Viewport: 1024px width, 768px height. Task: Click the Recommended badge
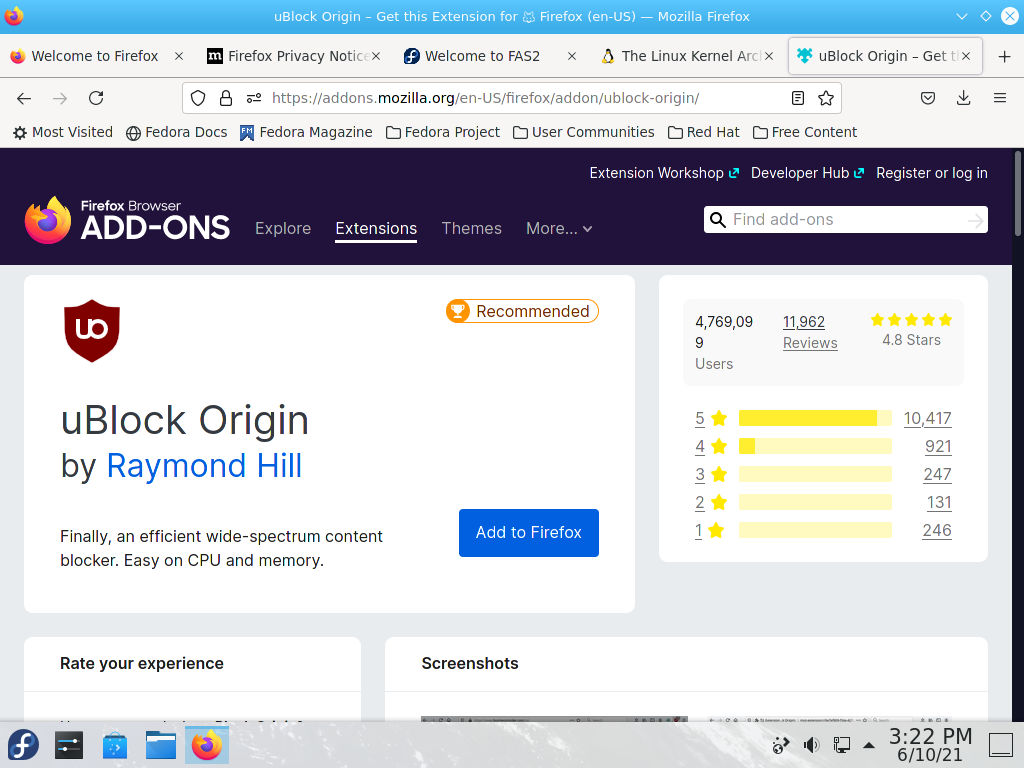pos(522,312)
